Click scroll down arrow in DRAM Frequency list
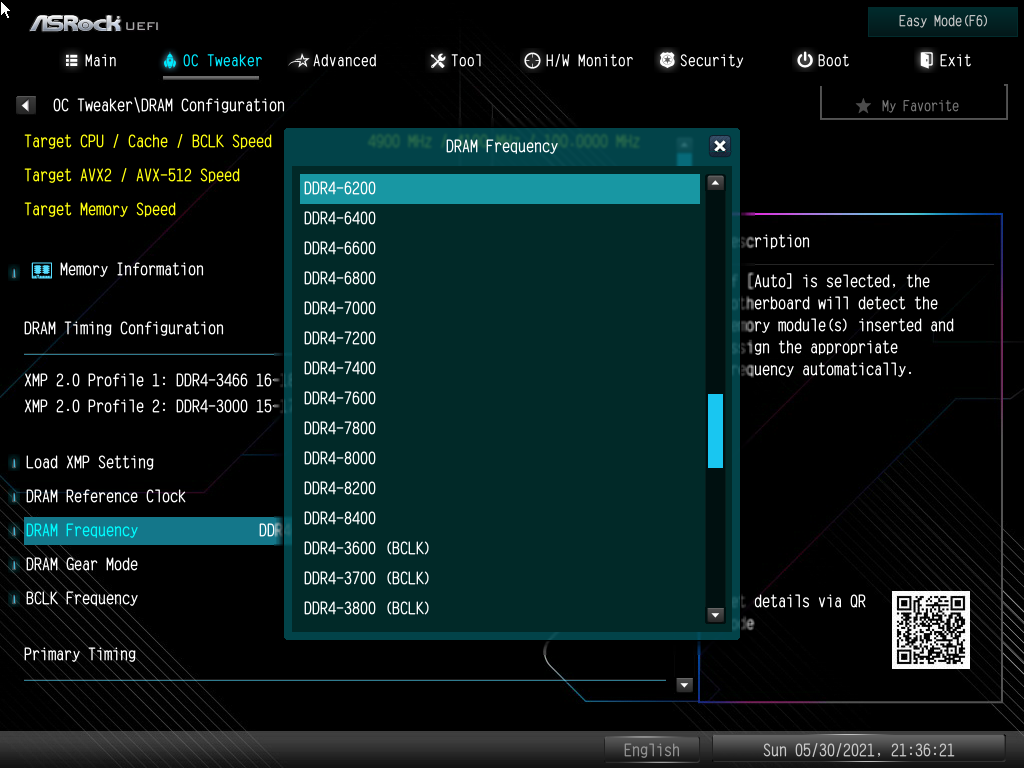Viewport: 1024px width, 768px height. pyautogui.click(x=715, y=615)
